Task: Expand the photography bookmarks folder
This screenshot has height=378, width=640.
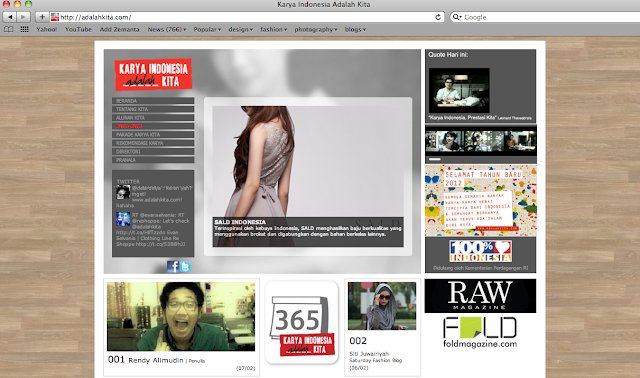Action: tap(316, 29)
